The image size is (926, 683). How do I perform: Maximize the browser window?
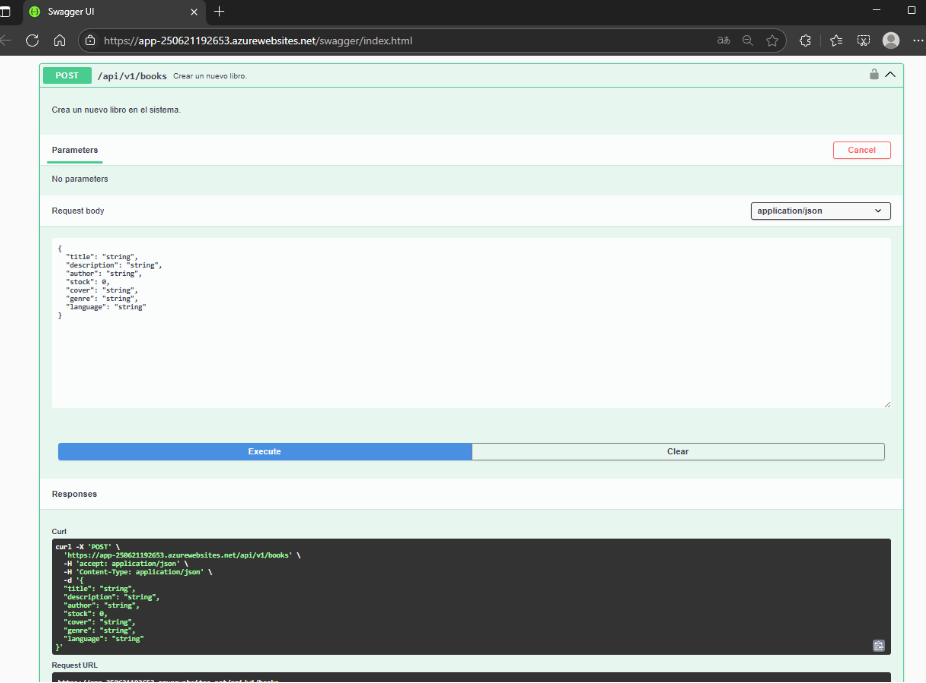[911, 10]
